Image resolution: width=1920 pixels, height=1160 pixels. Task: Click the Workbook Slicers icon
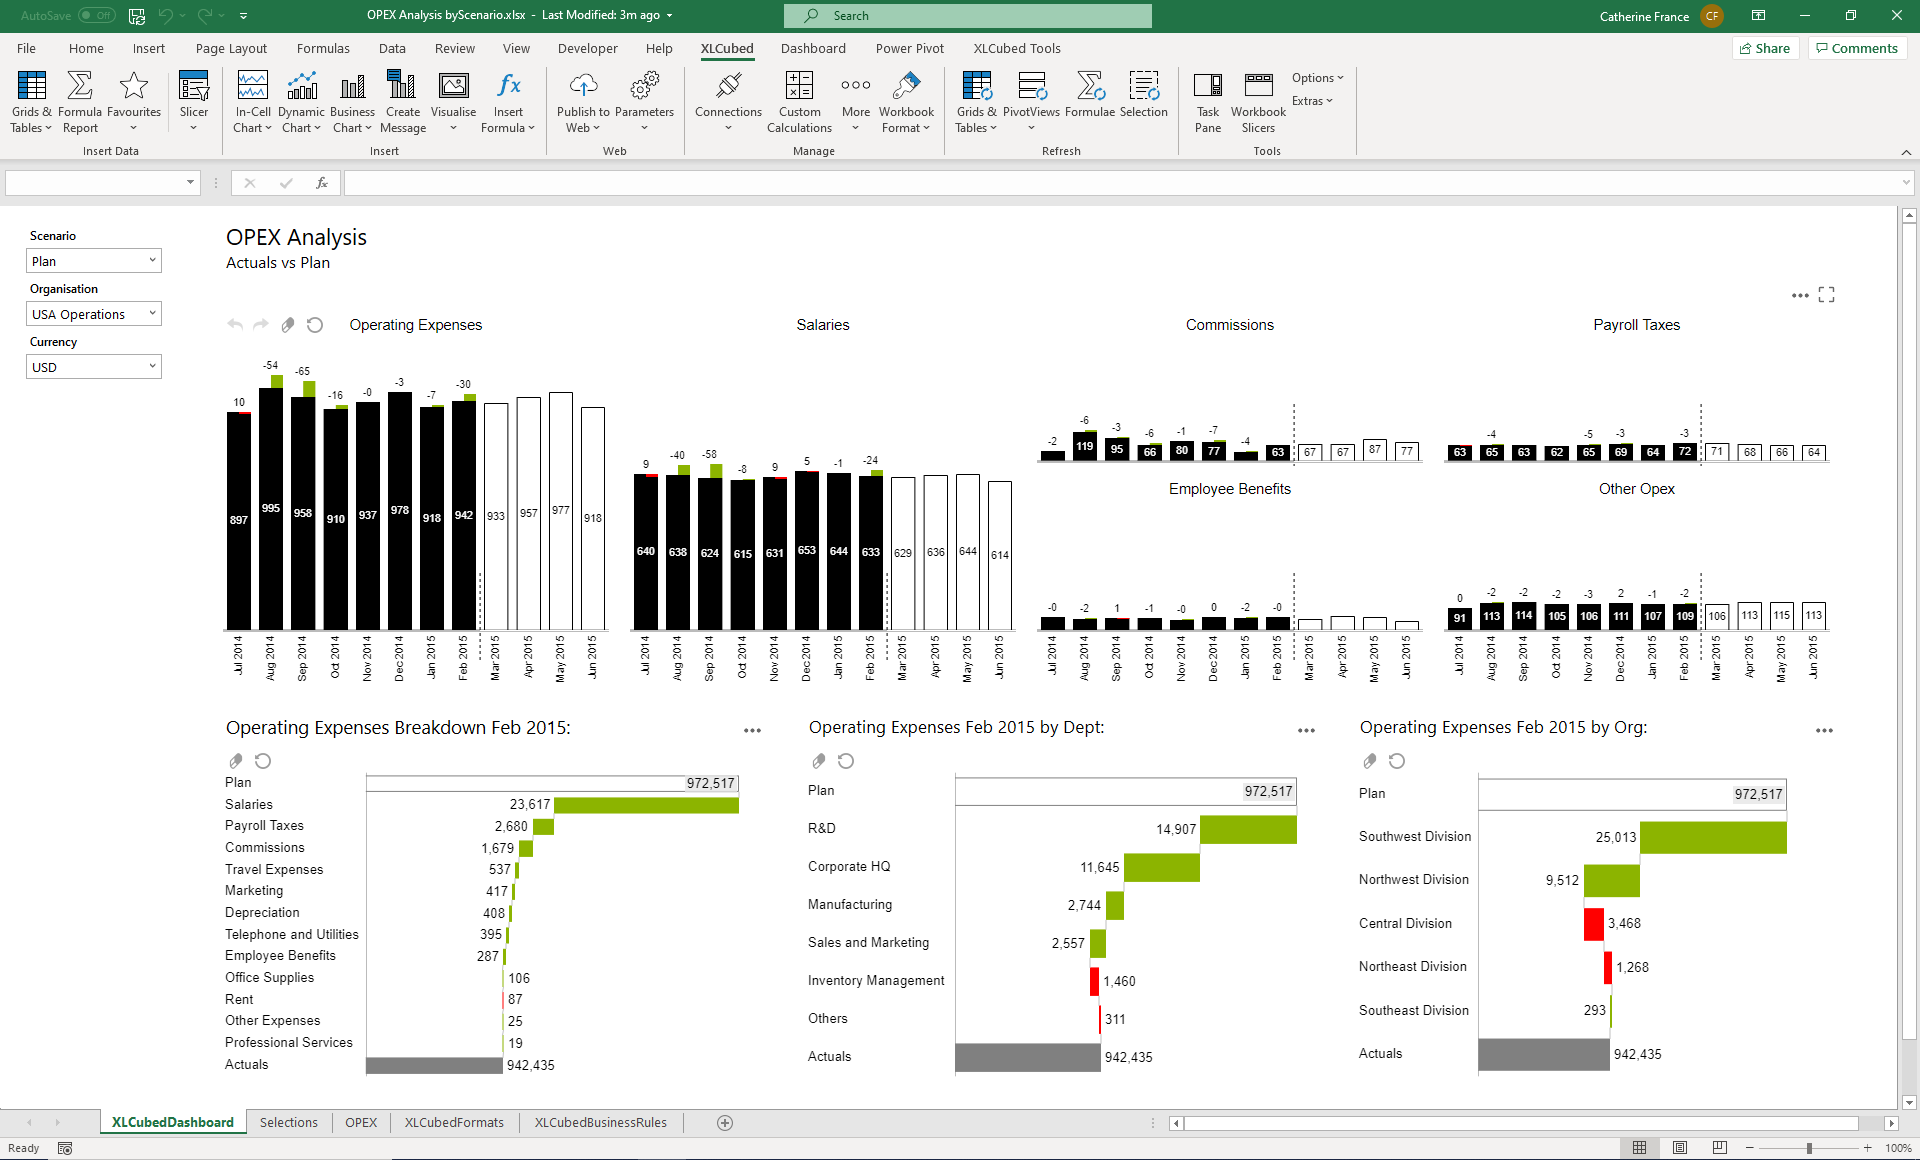[1258, 100]
